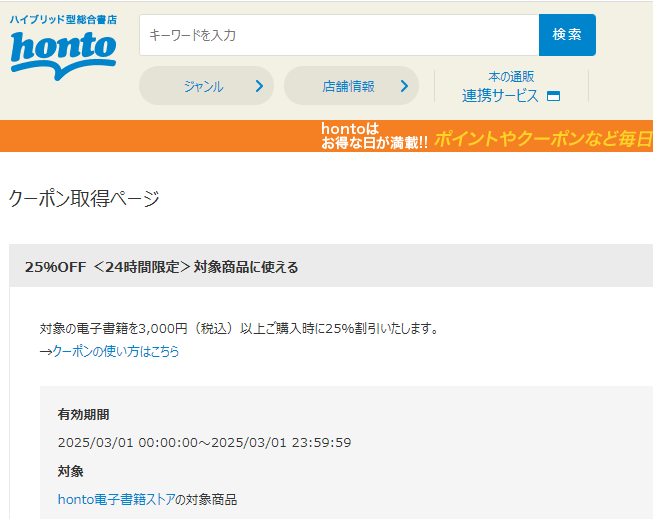Click the 2025/03/01 validity period text
653x519 pixels.
tap(204, 442)
